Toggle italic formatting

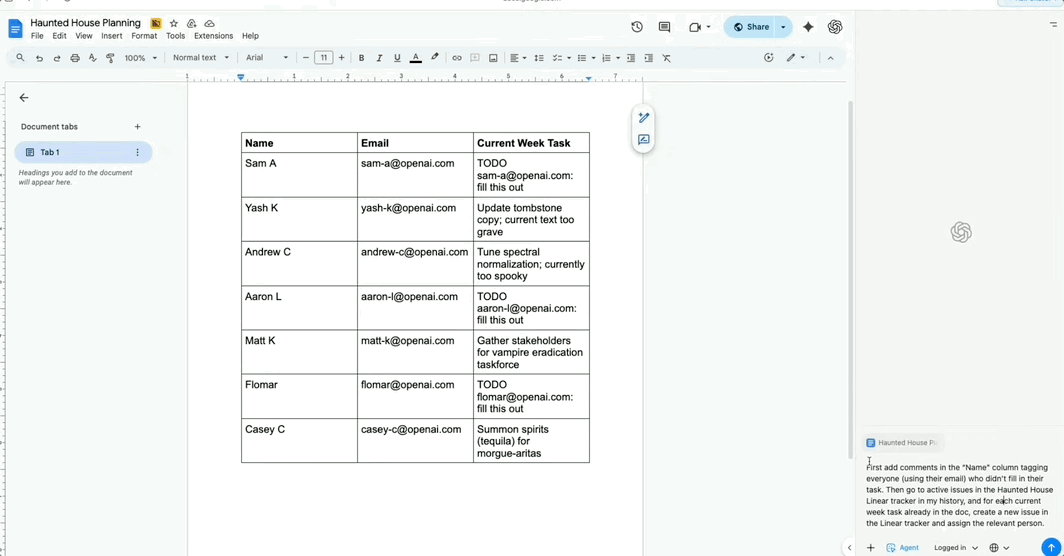click(x=379, y=58)
